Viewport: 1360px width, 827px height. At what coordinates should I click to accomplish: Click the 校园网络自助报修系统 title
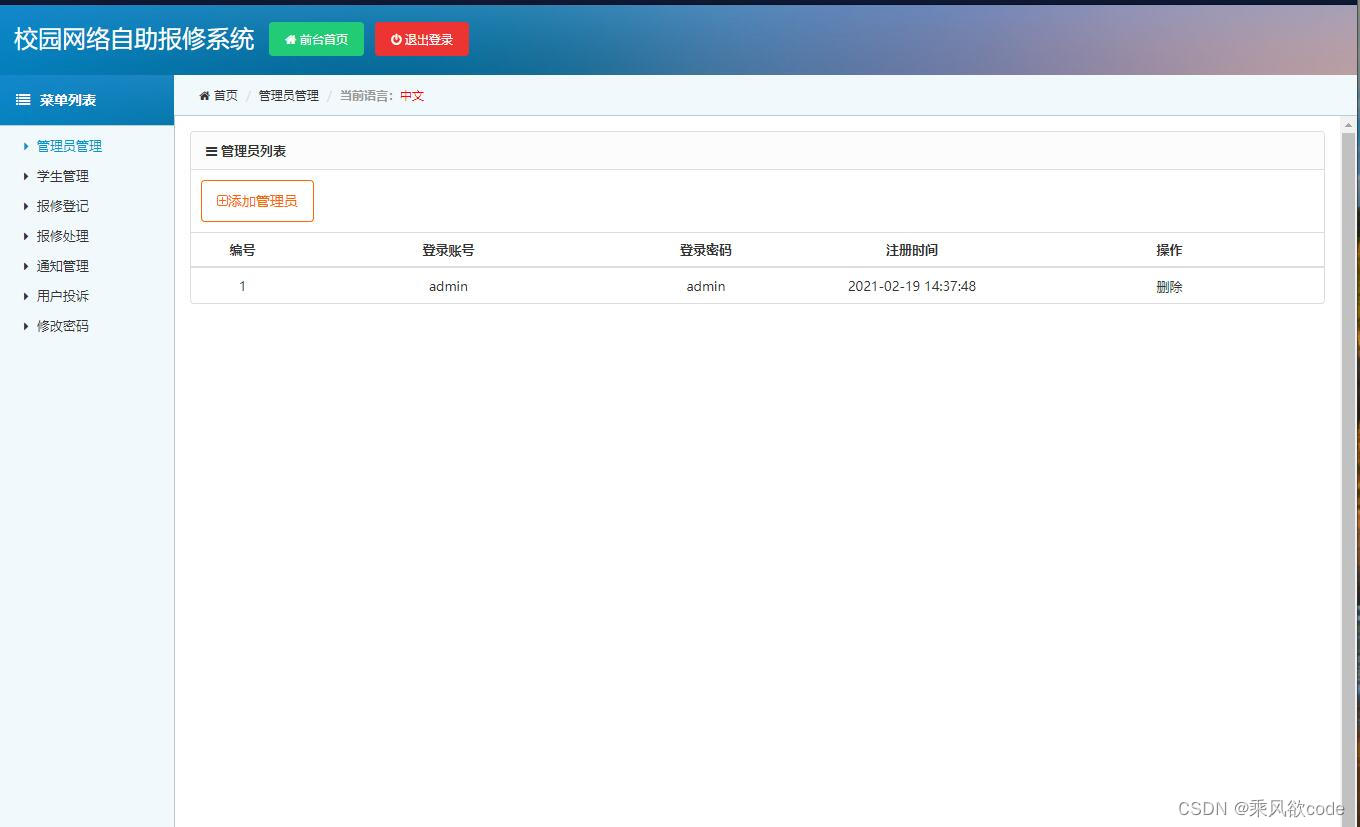[134, 39]
